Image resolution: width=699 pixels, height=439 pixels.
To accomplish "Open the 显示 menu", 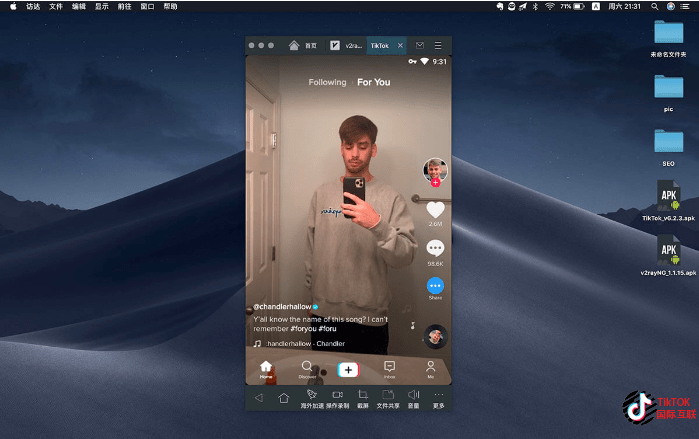I will pos(102,6).
